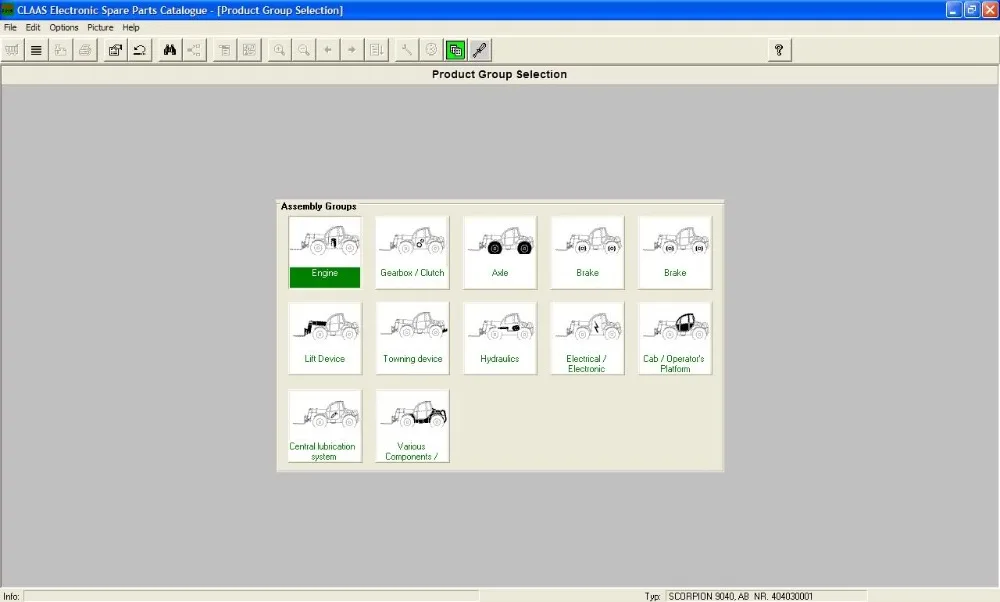The width and height of the screenshot is (1000, 602).
Task: Open the shopping cart toolbar icon
Action: click(x=12, y=50)
